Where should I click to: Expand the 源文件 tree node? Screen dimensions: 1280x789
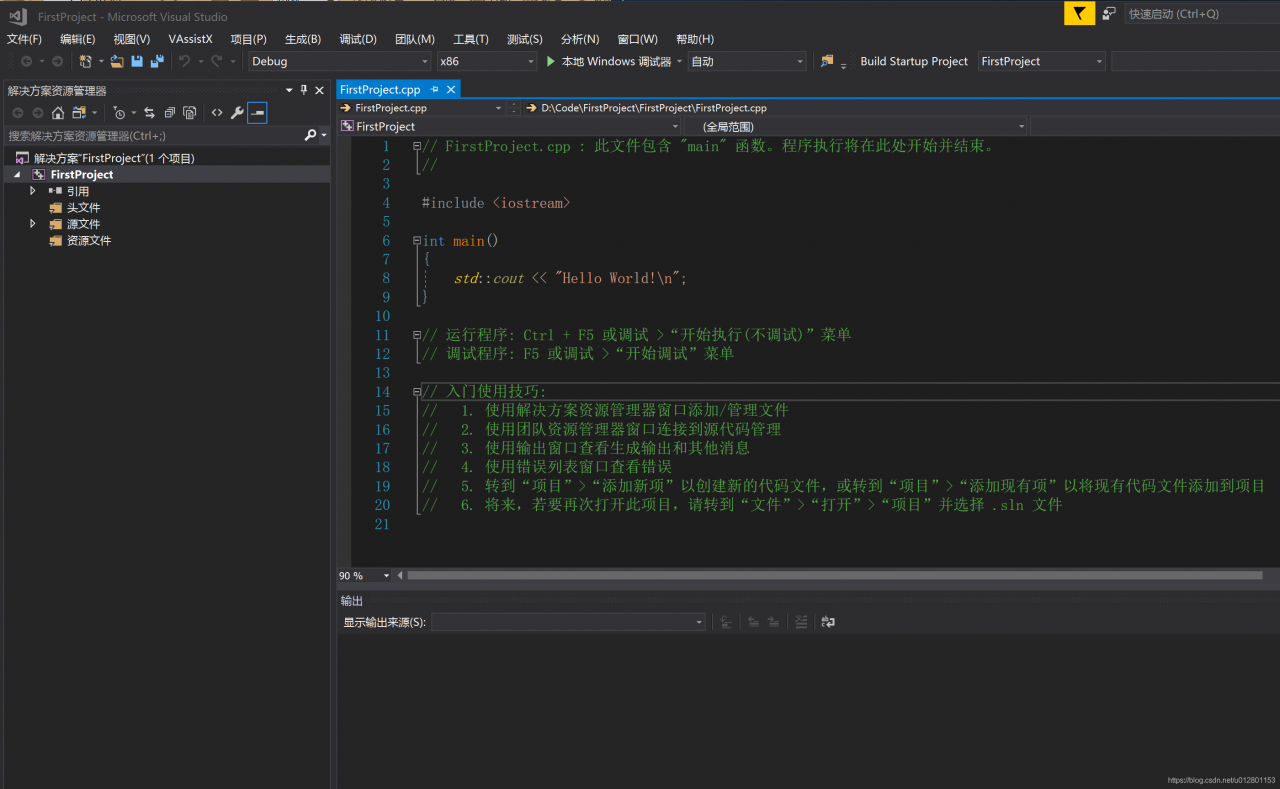(33, 224)
